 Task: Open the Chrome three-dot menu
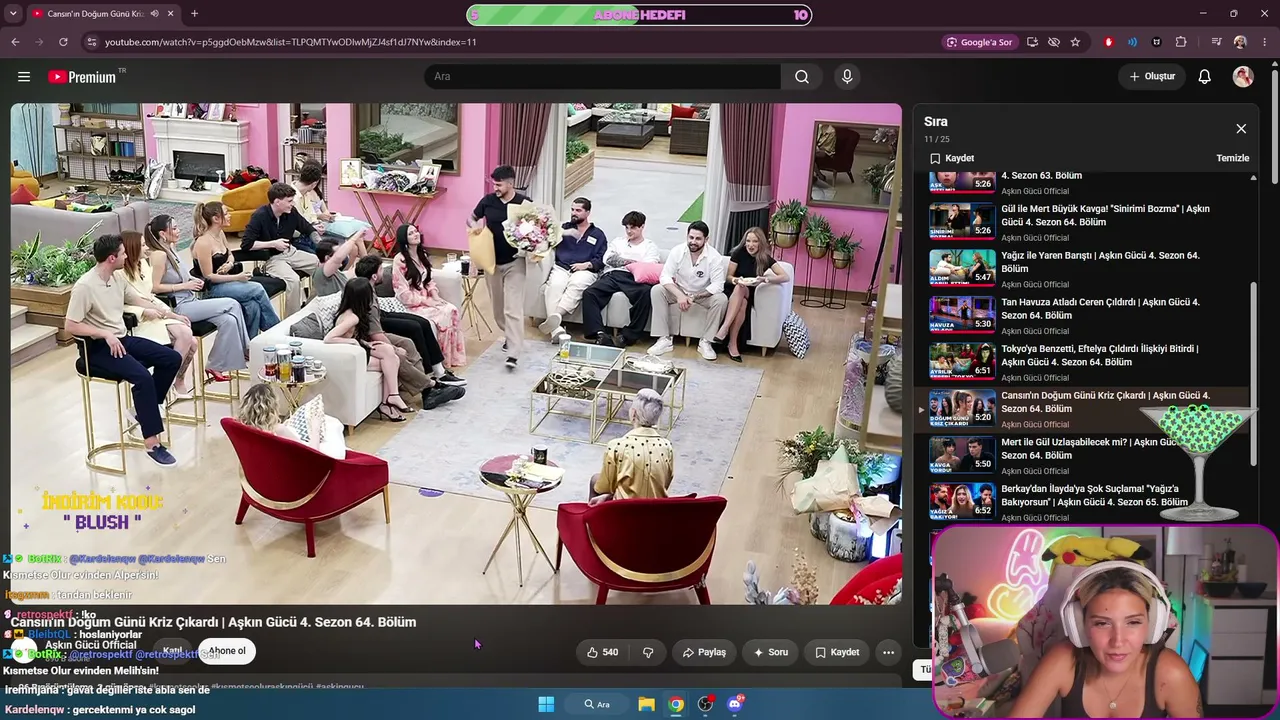pyautogui.click(x=1265, y=42)
